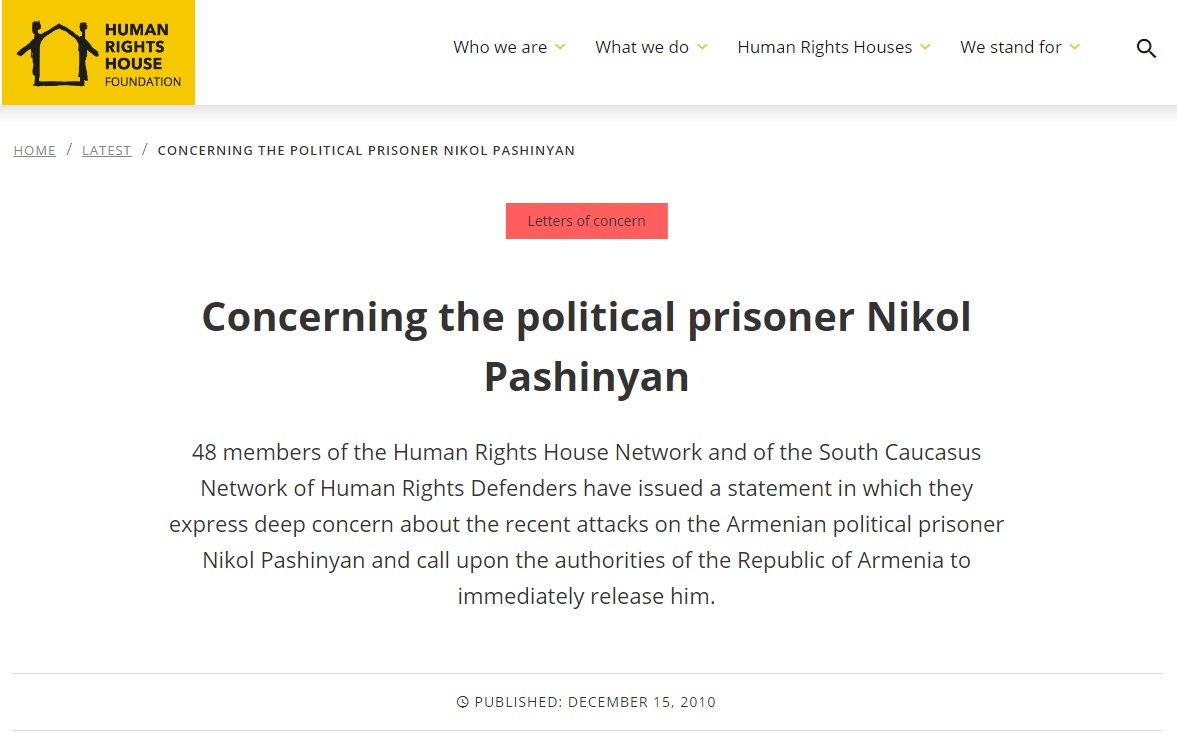1177x737 pixels.
Task: Click the published date December 15, 2010
Action: (x=642, y=702)
